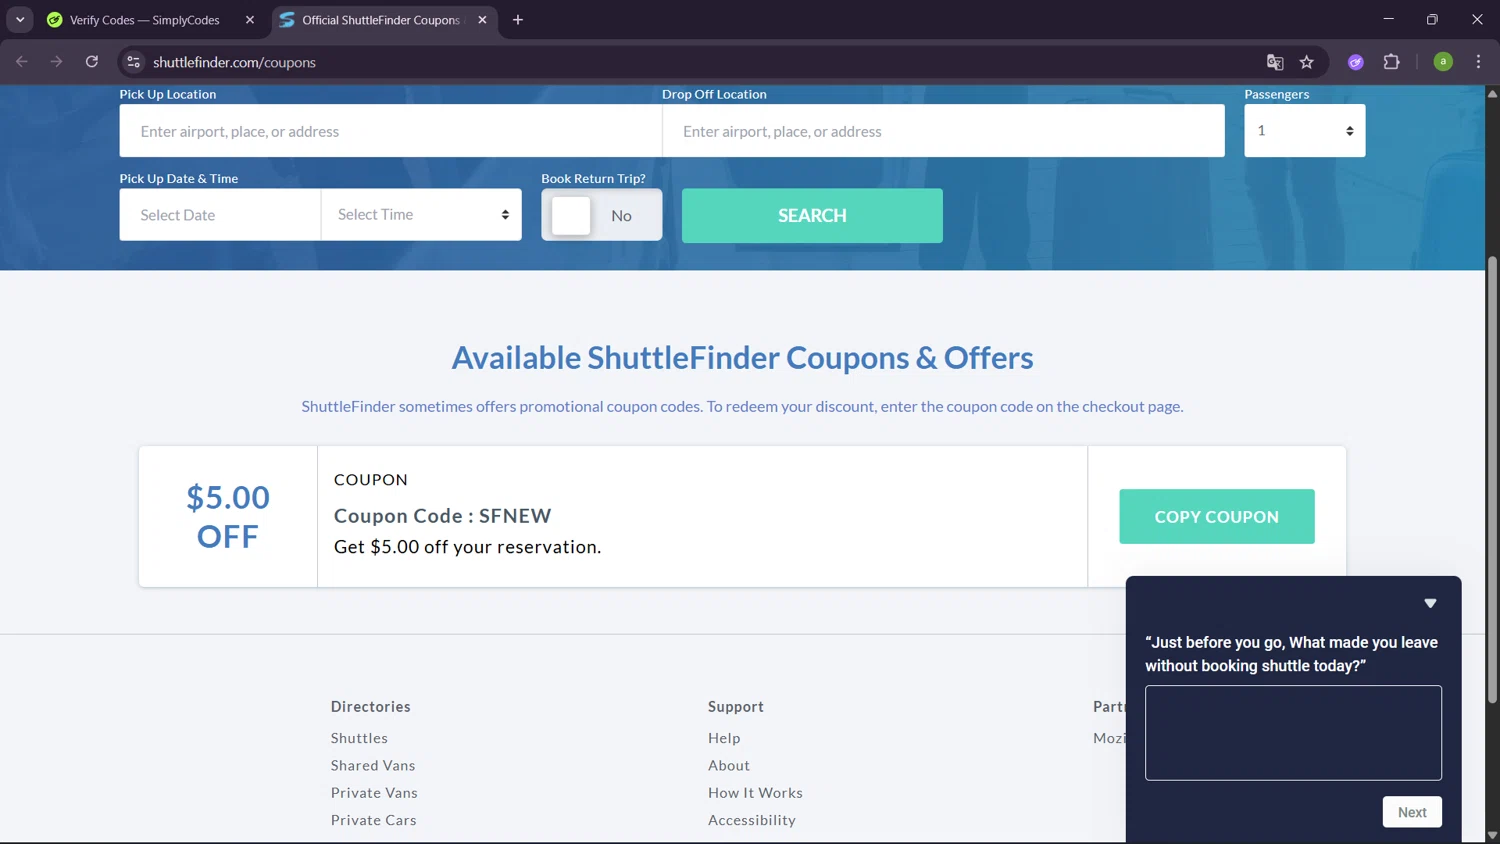
Task: Close the Verify Codes — SimplyCodes tab
Action: pyautogui.click(x=250, y=20)
